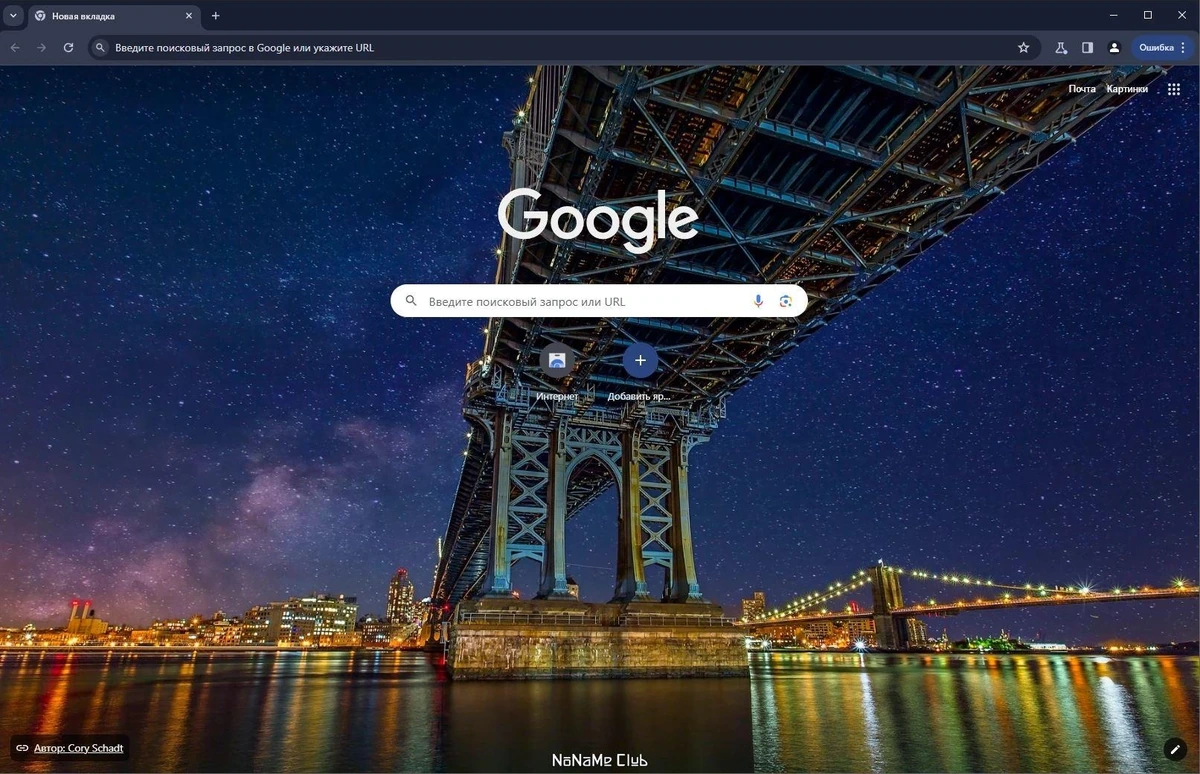Open the Google apps grid
The height and width of the screenshot is (774, 1200).
(1174, 89)
